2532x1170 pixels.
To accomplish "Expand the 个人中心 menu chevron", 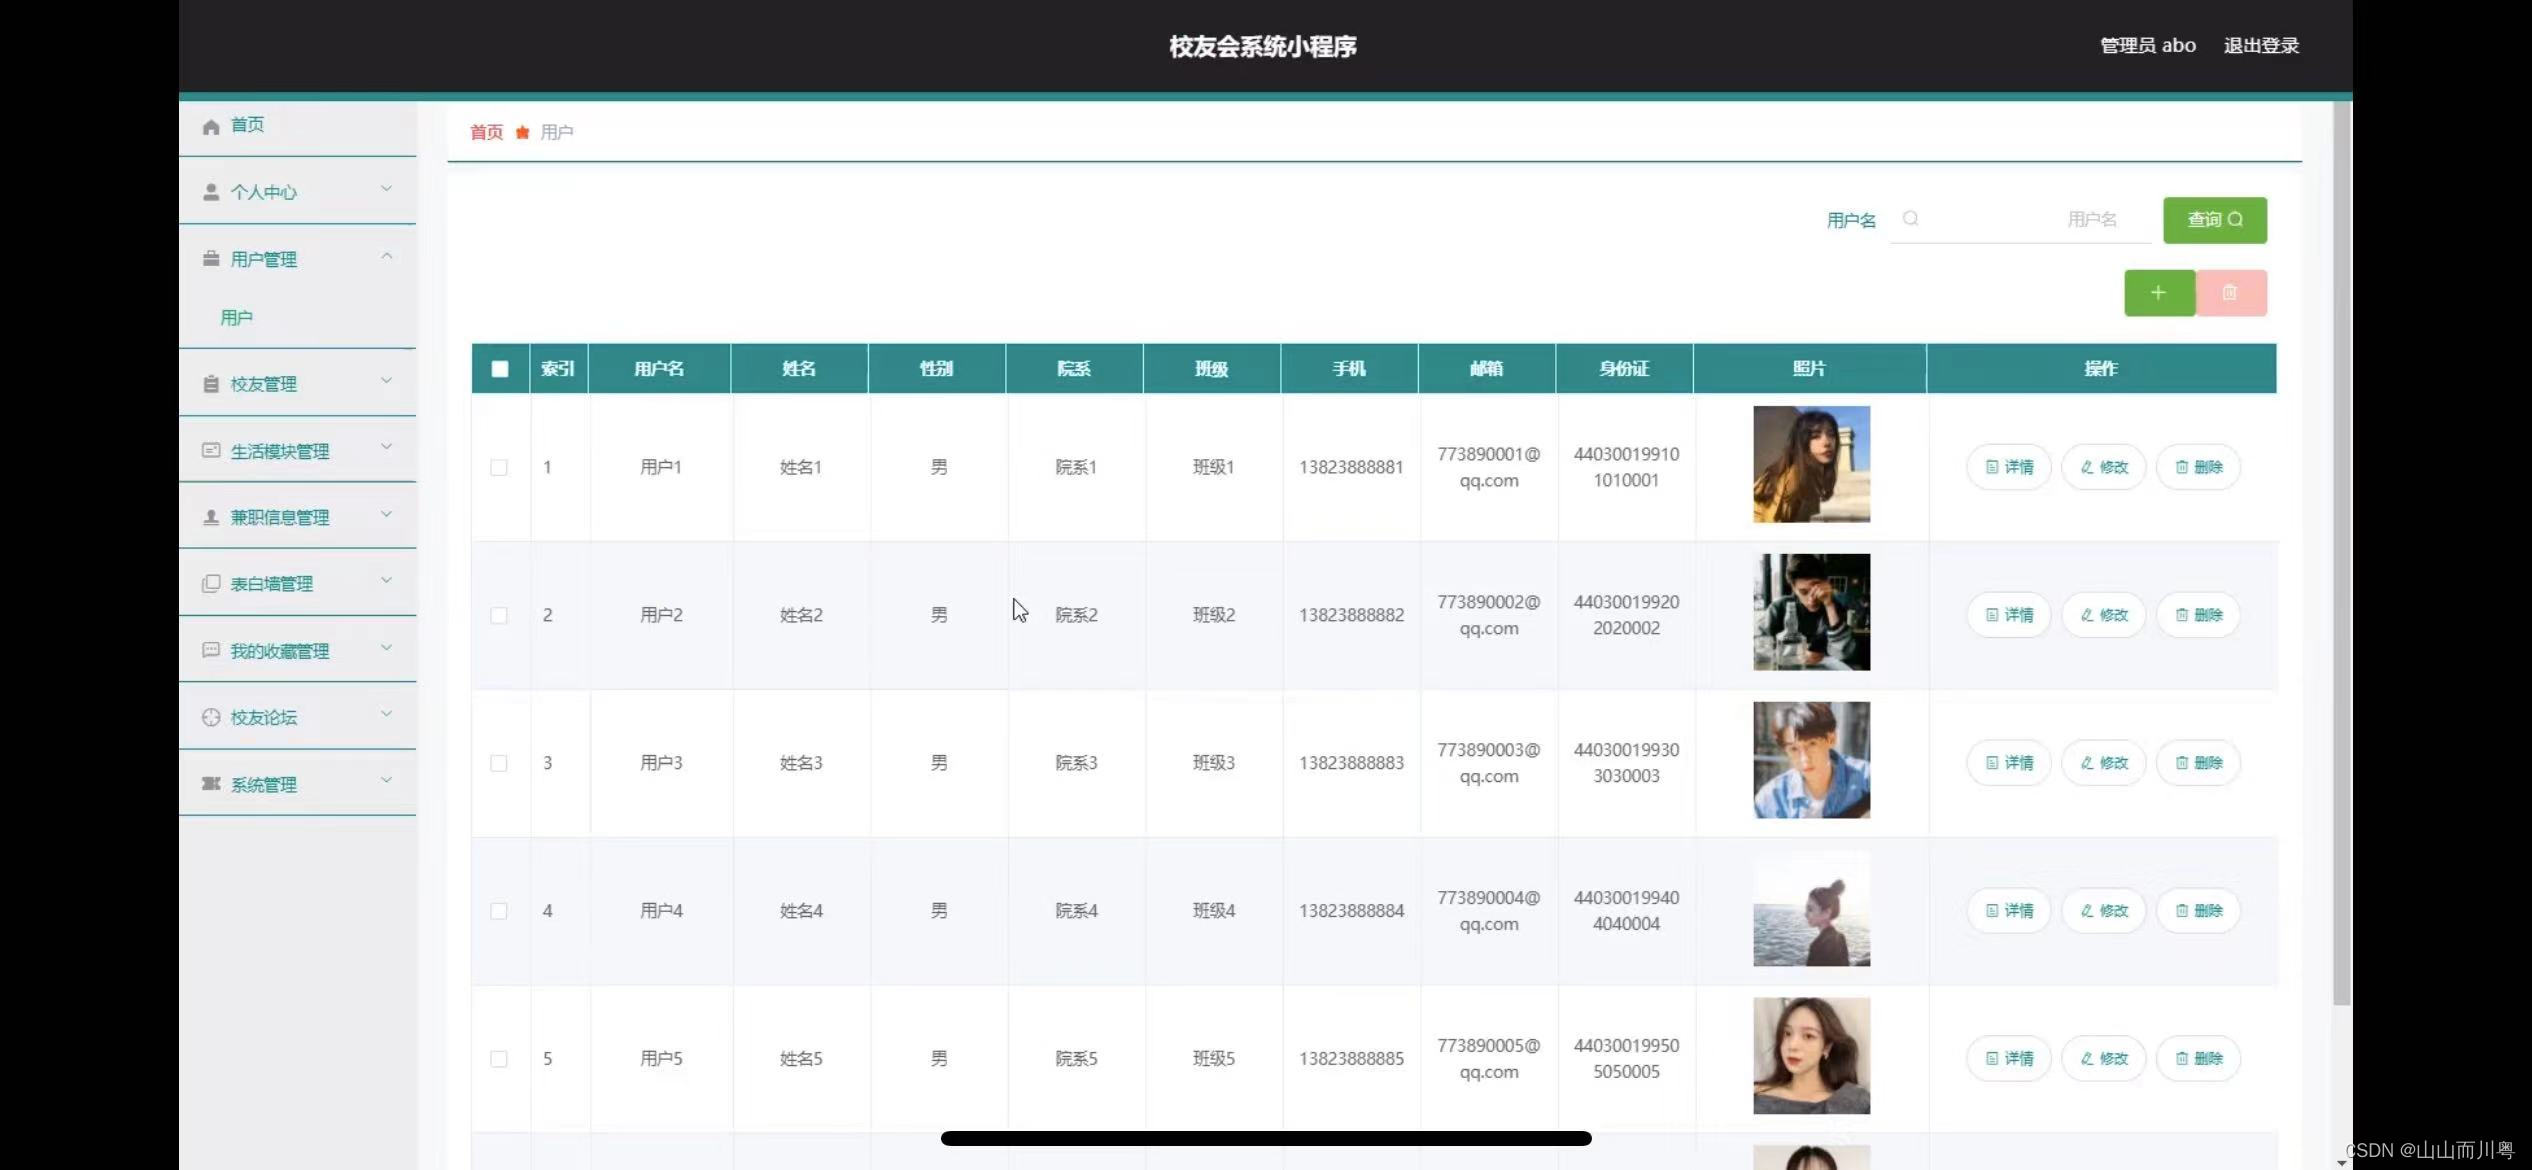I will (386, 189).
